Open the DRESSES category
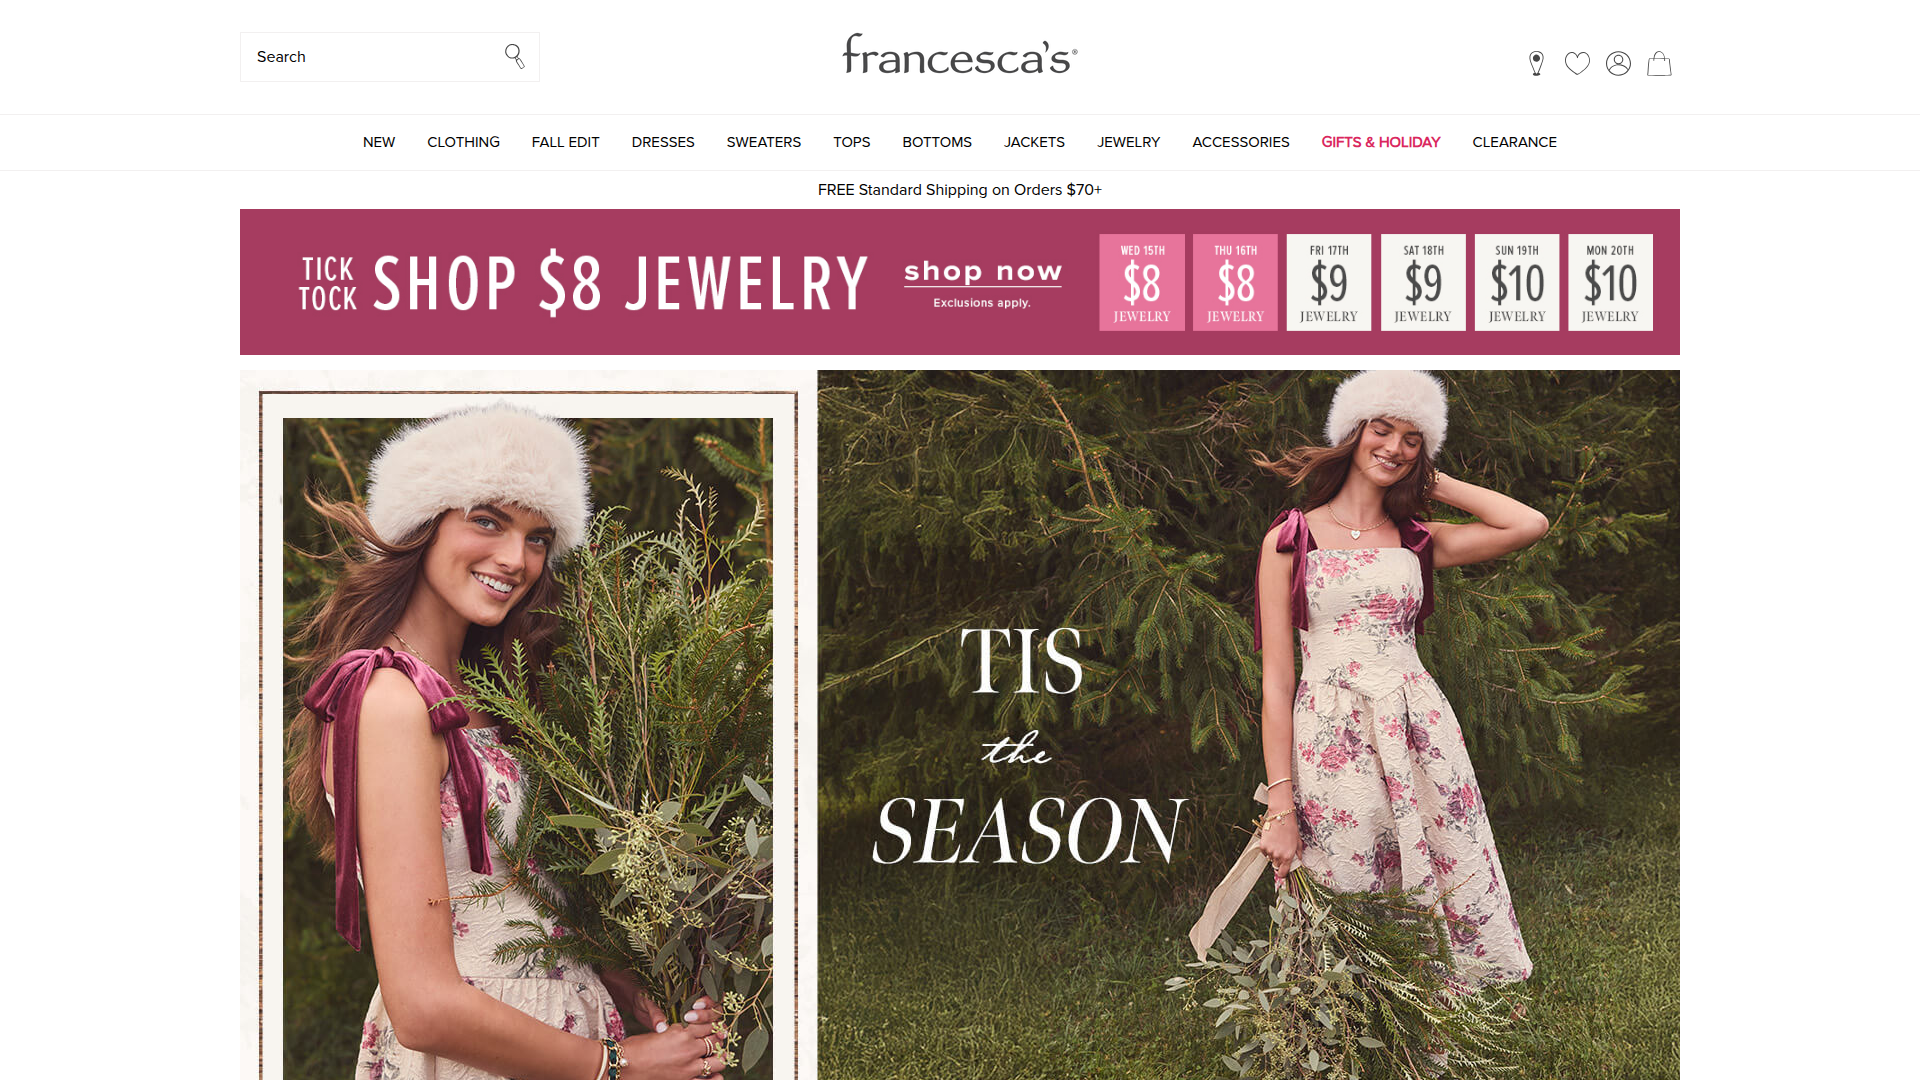Screen dimensions: 1920x1080 point(663,142)
